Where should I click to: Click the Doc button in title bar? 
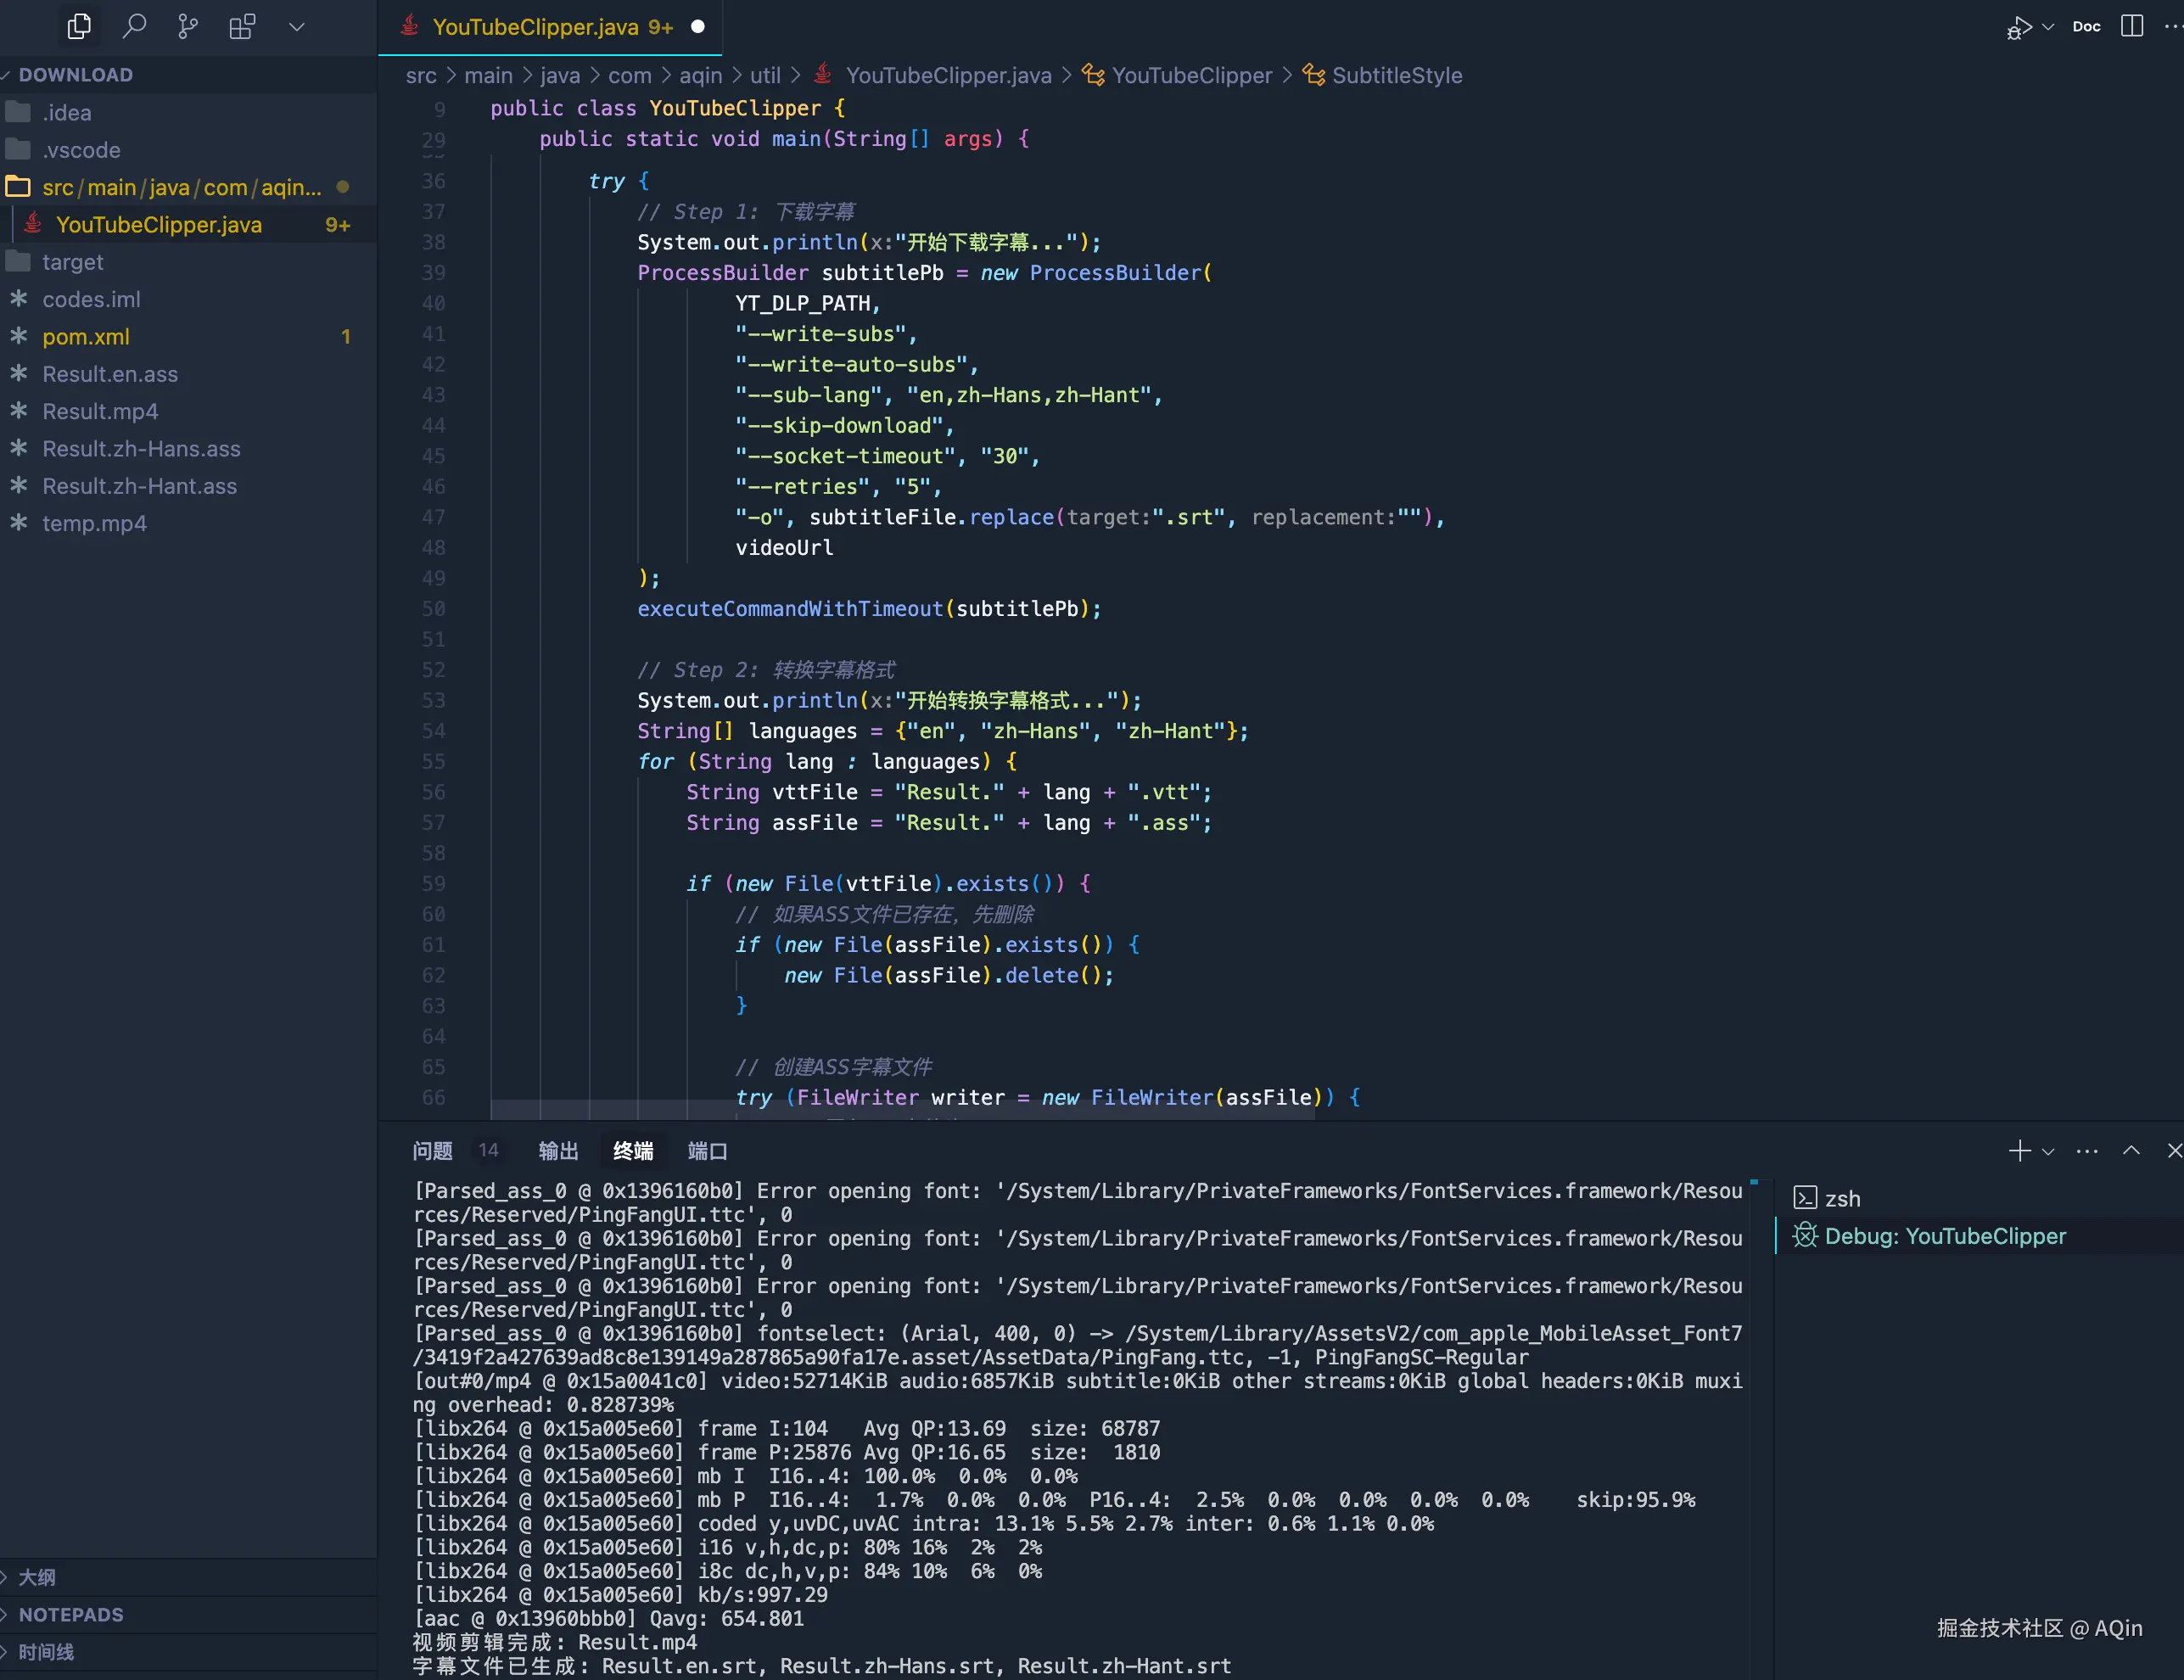pos(2086,27)
